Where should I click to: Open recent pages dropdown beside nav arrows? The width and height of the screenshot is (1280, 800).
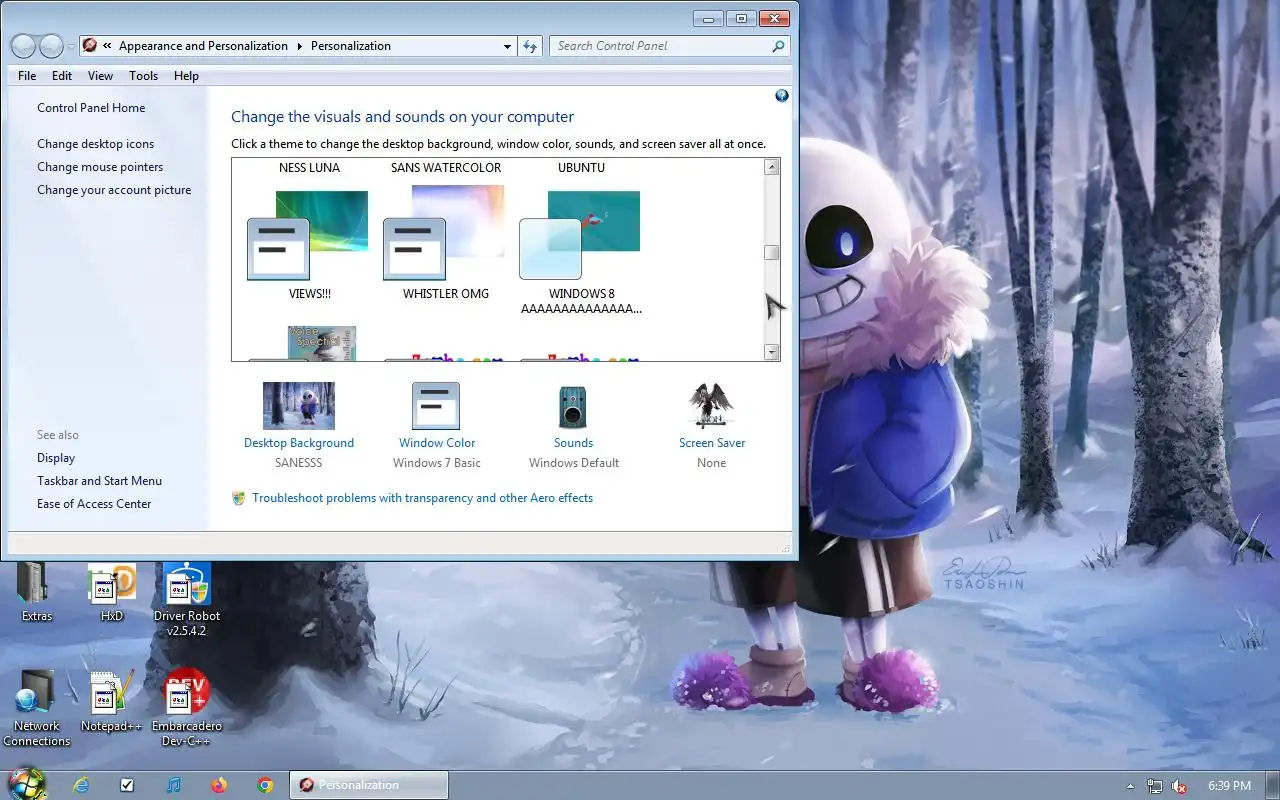(x=71, y=47)
